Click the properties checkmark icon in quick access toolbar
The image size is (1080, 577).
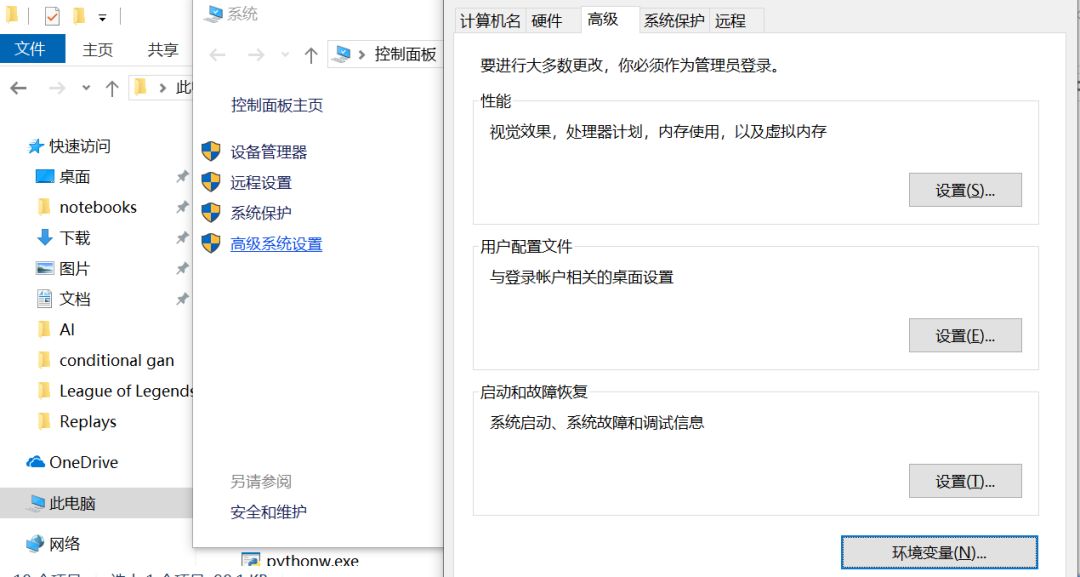[52, 15]
